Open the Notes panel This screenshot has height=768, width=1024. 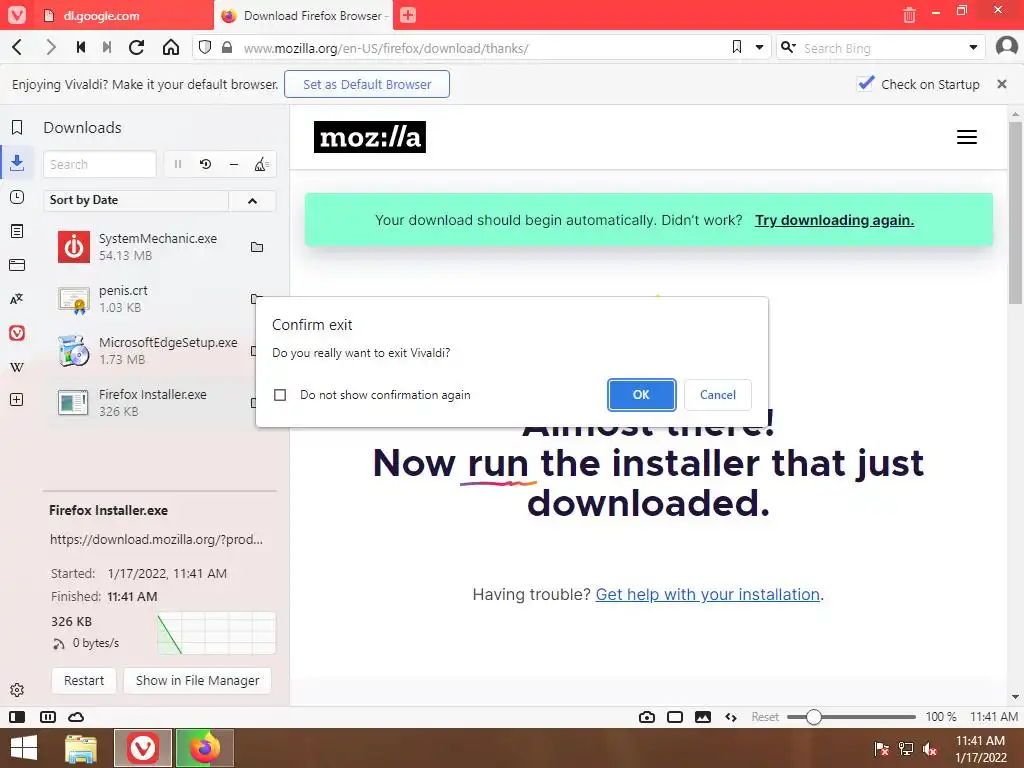point(17,231)
